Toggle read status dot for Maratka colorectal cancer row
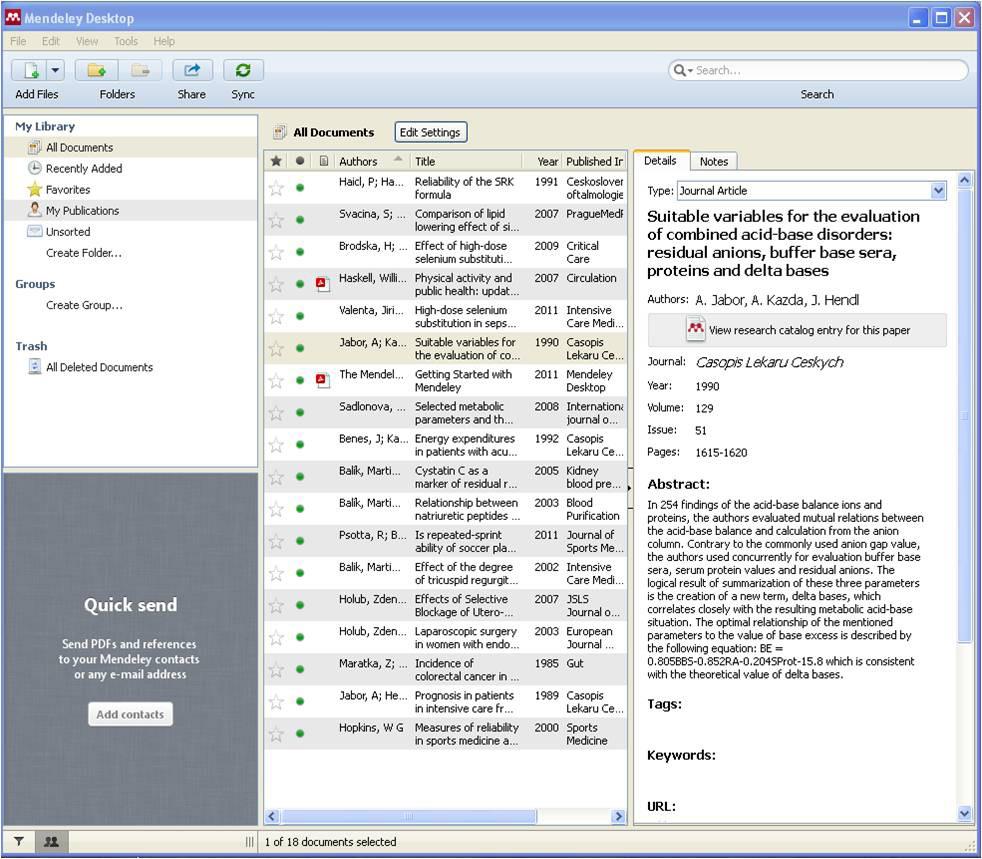This screenshot has height=859, width=982. [x=300, y=669]
